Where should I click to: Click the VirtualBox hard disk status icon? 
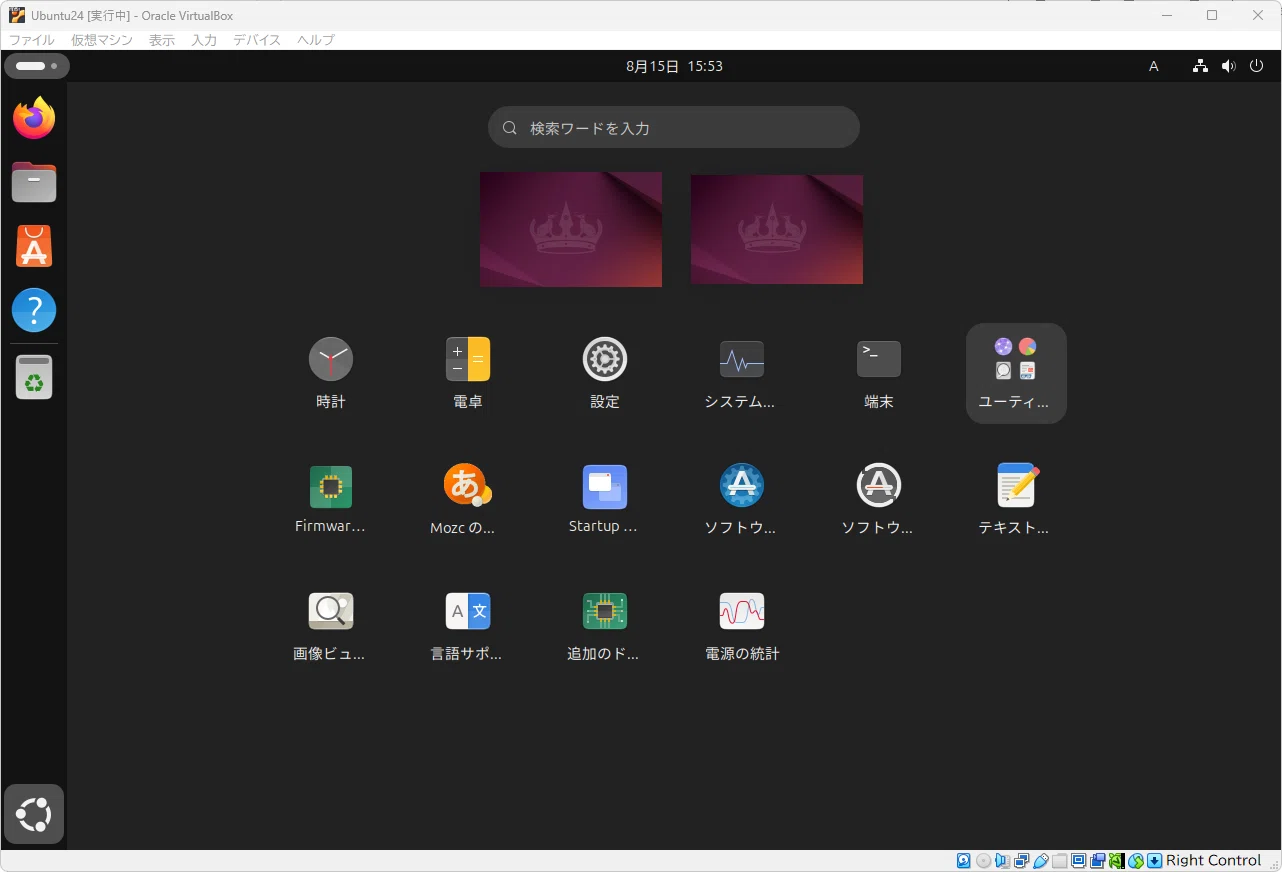963,861
